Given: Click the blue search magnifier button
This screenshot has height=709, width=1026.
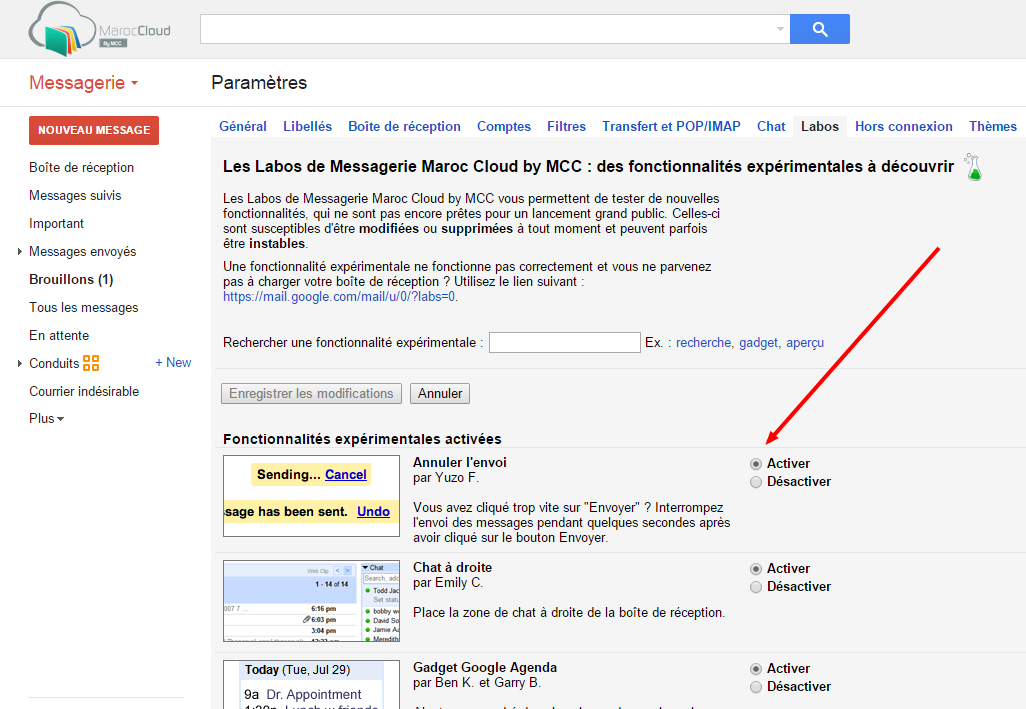Looking at the screenshot, I should [820, 29].
